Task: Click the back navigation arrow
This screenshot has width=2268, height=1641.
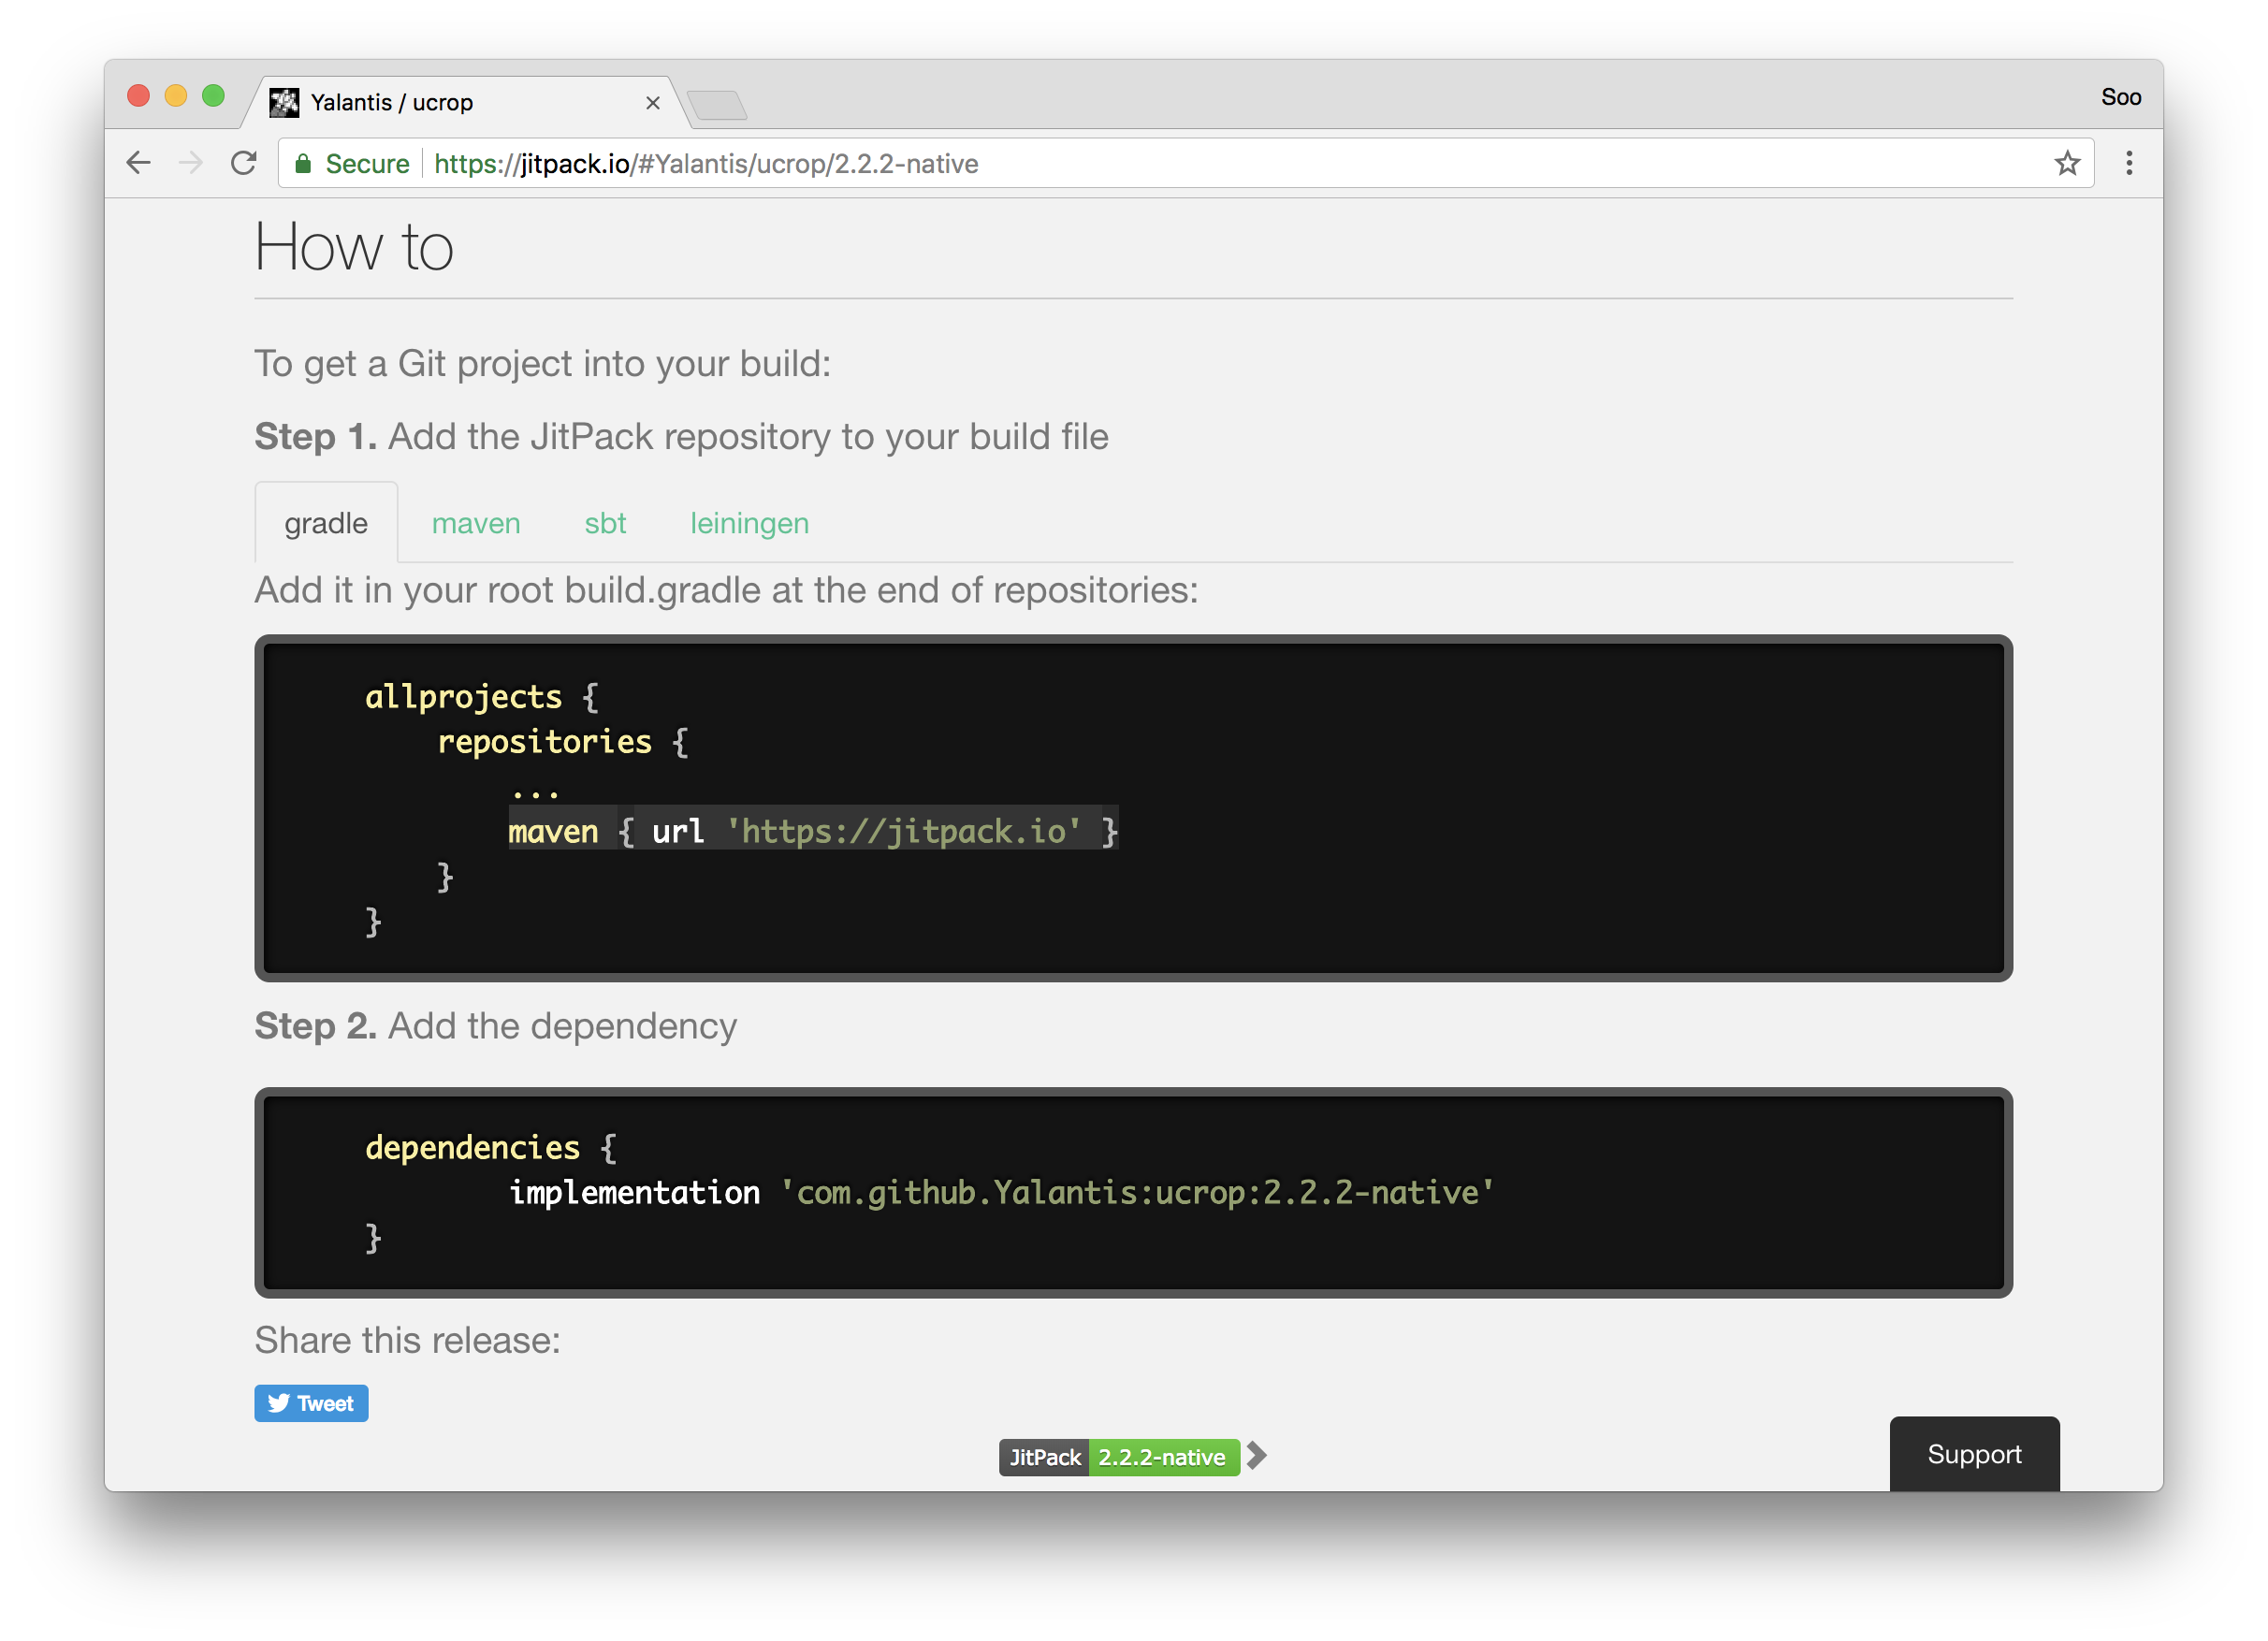Action: (x=138, y=162)
